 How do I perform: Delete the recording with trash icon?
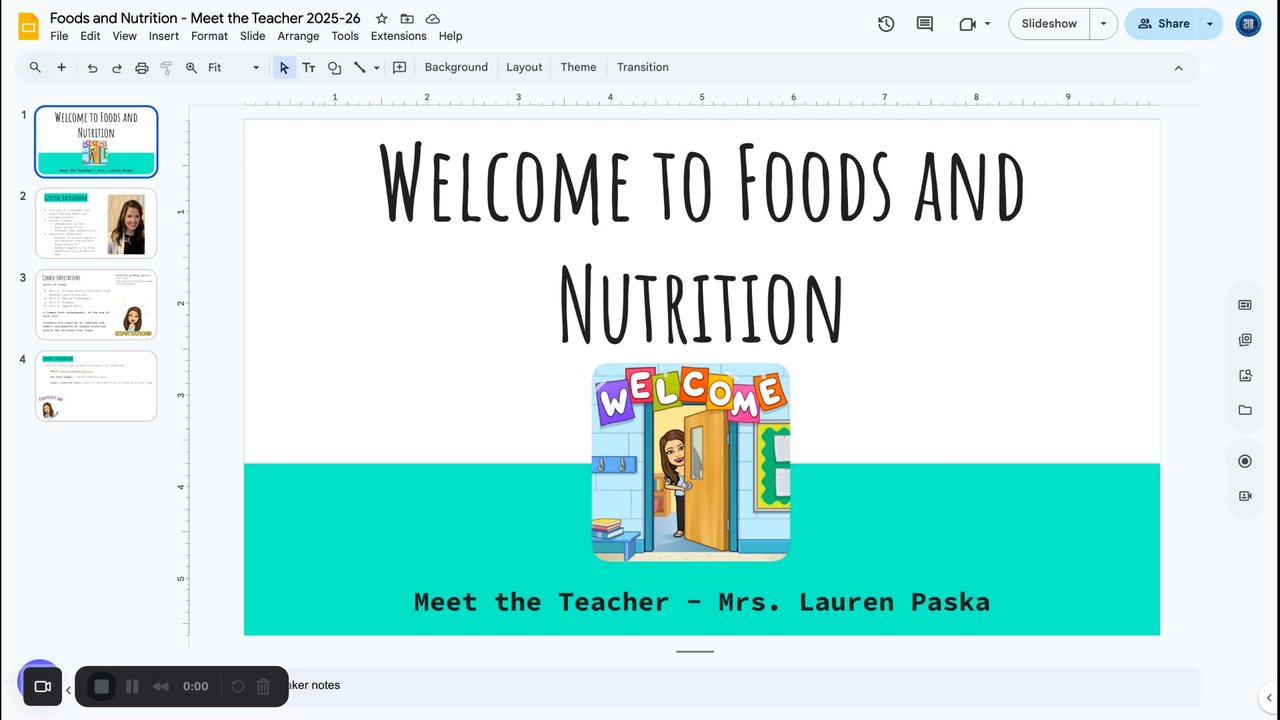click(264, 686)
